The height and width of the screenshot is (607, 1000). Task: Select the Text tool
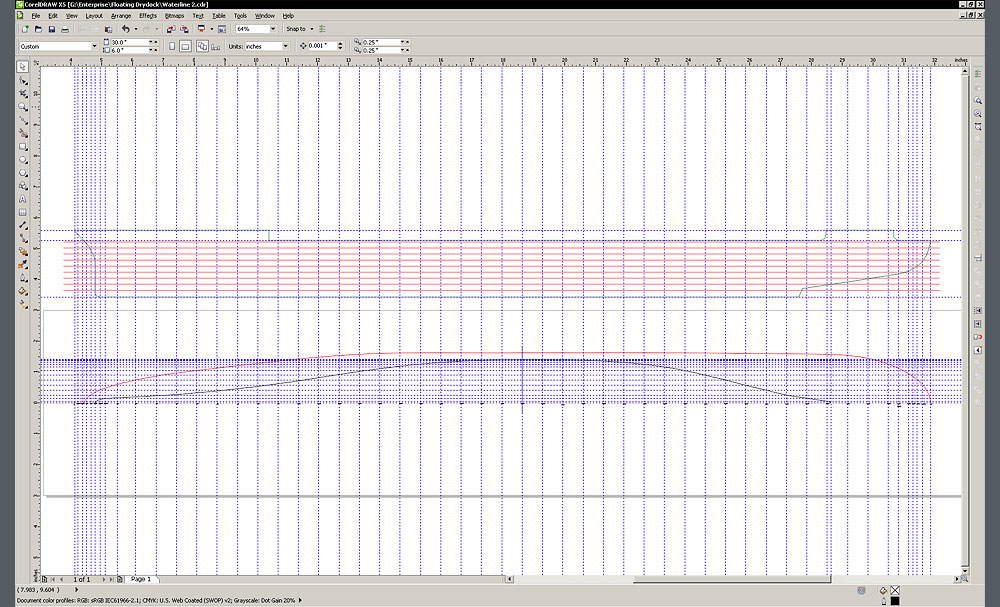pos(23,199)
